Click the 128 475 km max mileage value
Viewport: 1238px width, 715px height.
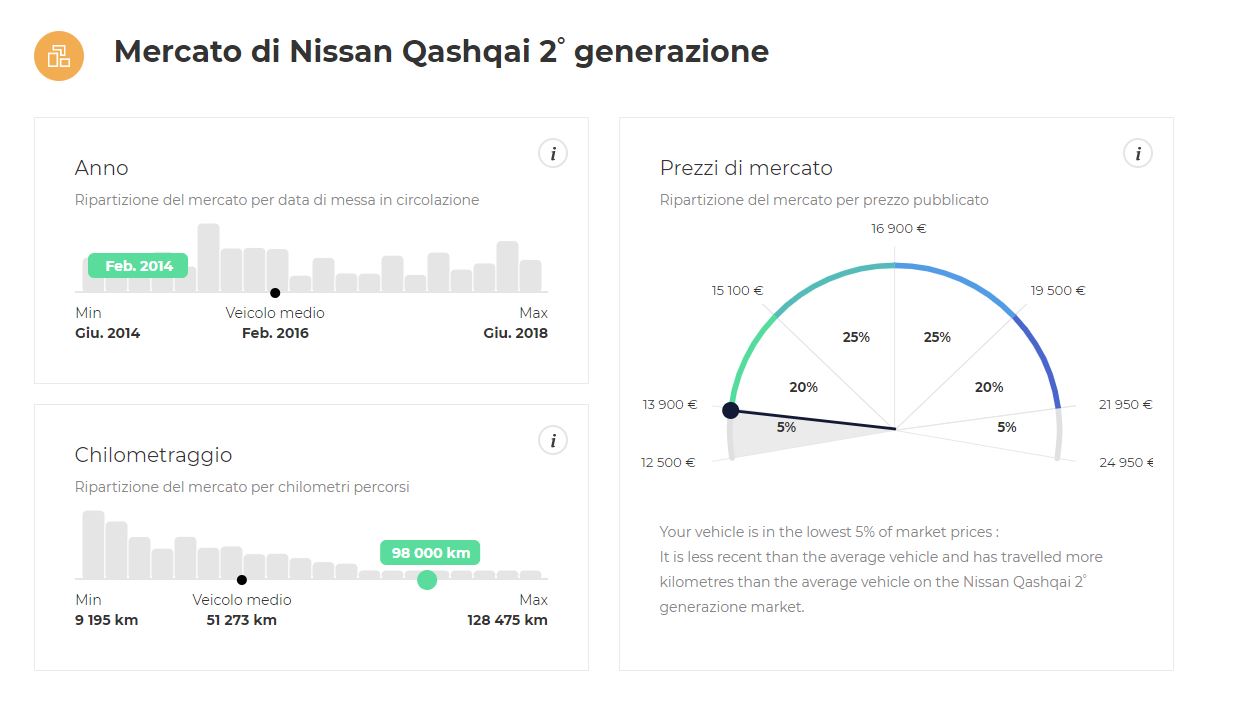508,620
